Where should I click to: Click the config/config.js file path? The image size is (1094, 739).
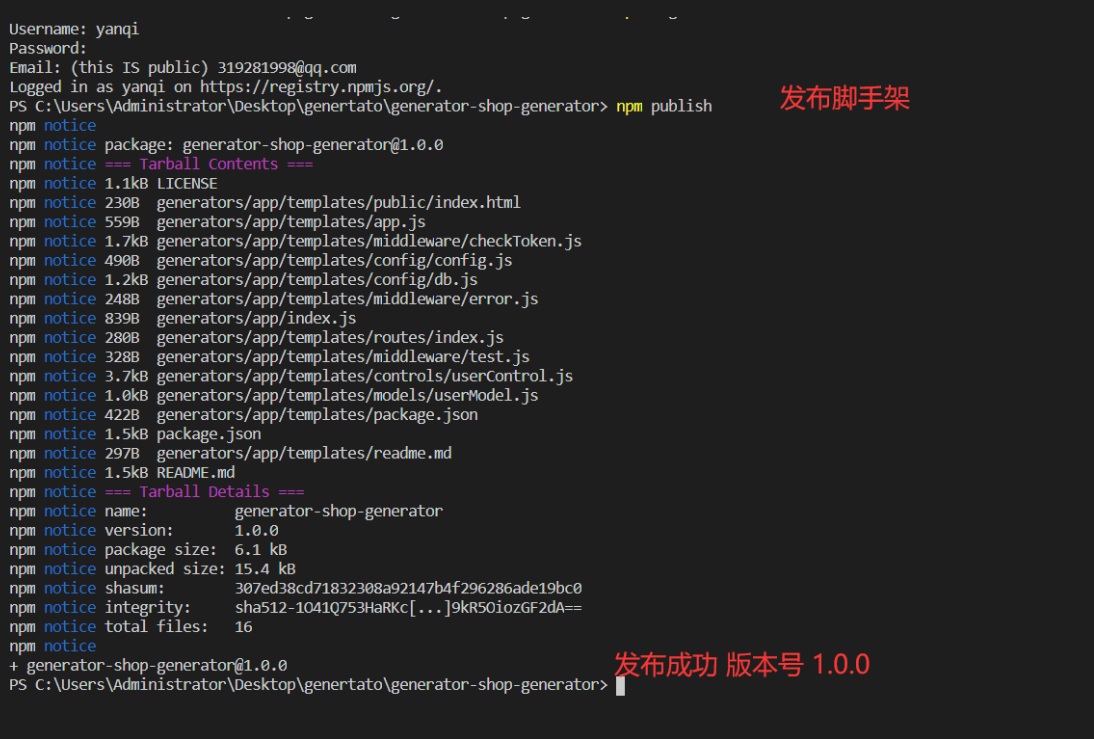[x=334, y=261]
